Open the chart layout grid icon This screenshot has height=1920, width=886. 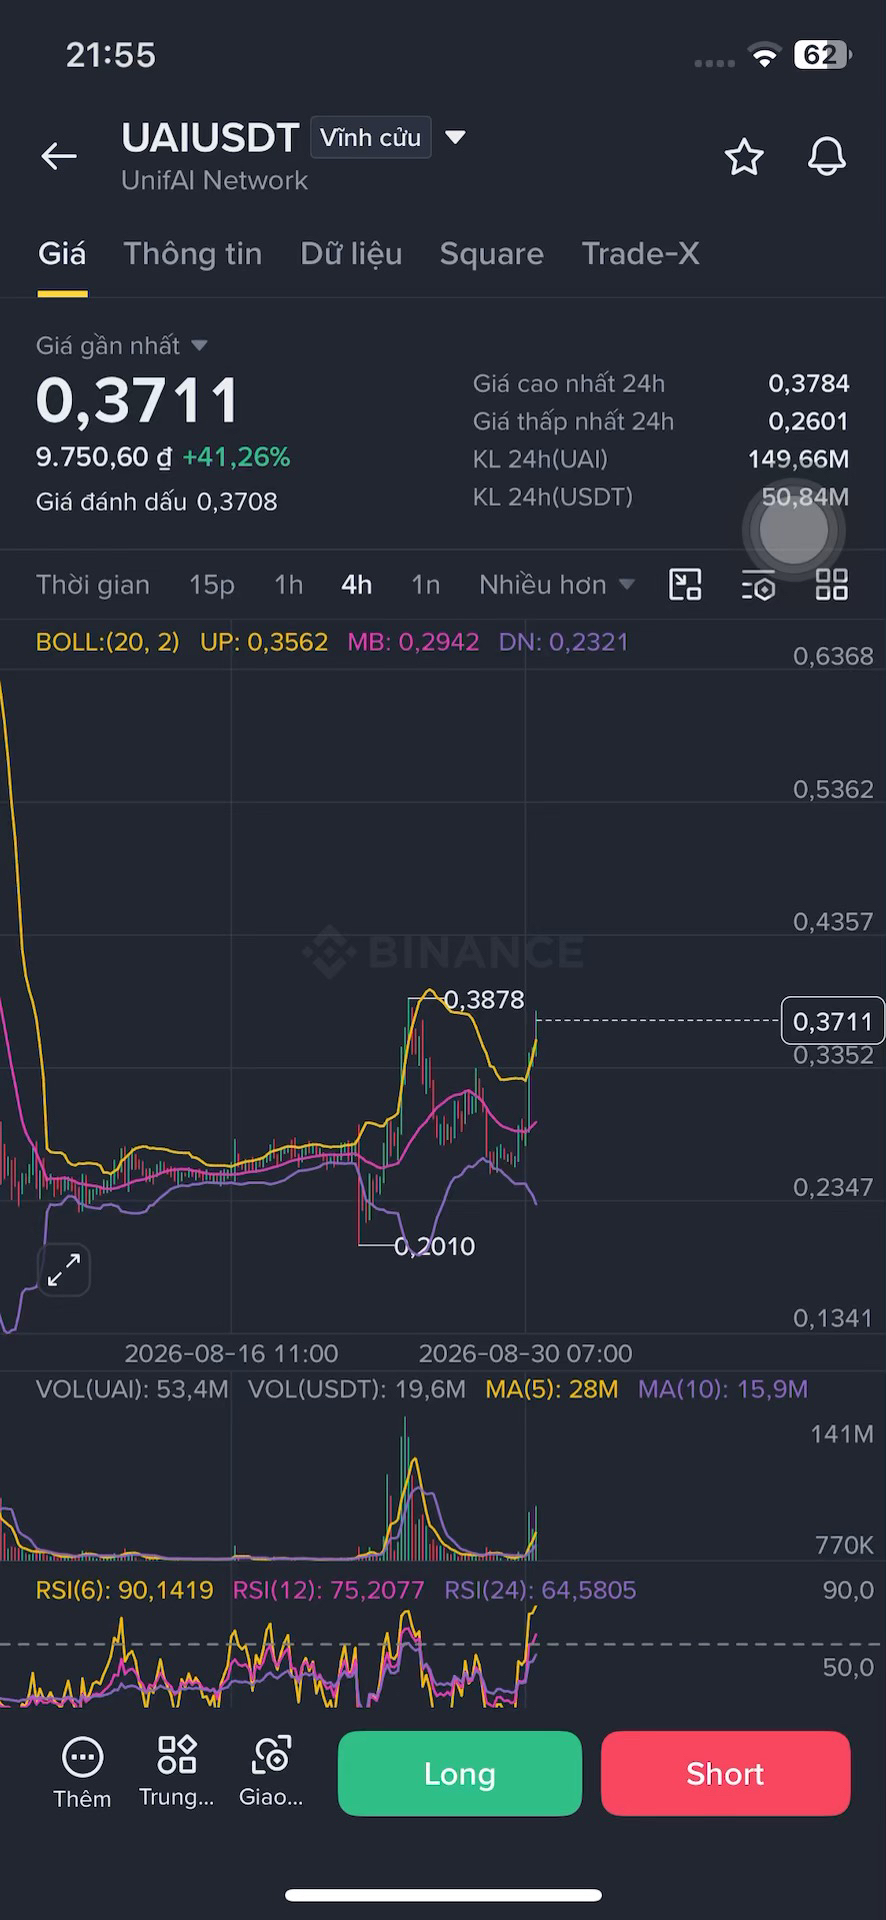tap(832, 584)
